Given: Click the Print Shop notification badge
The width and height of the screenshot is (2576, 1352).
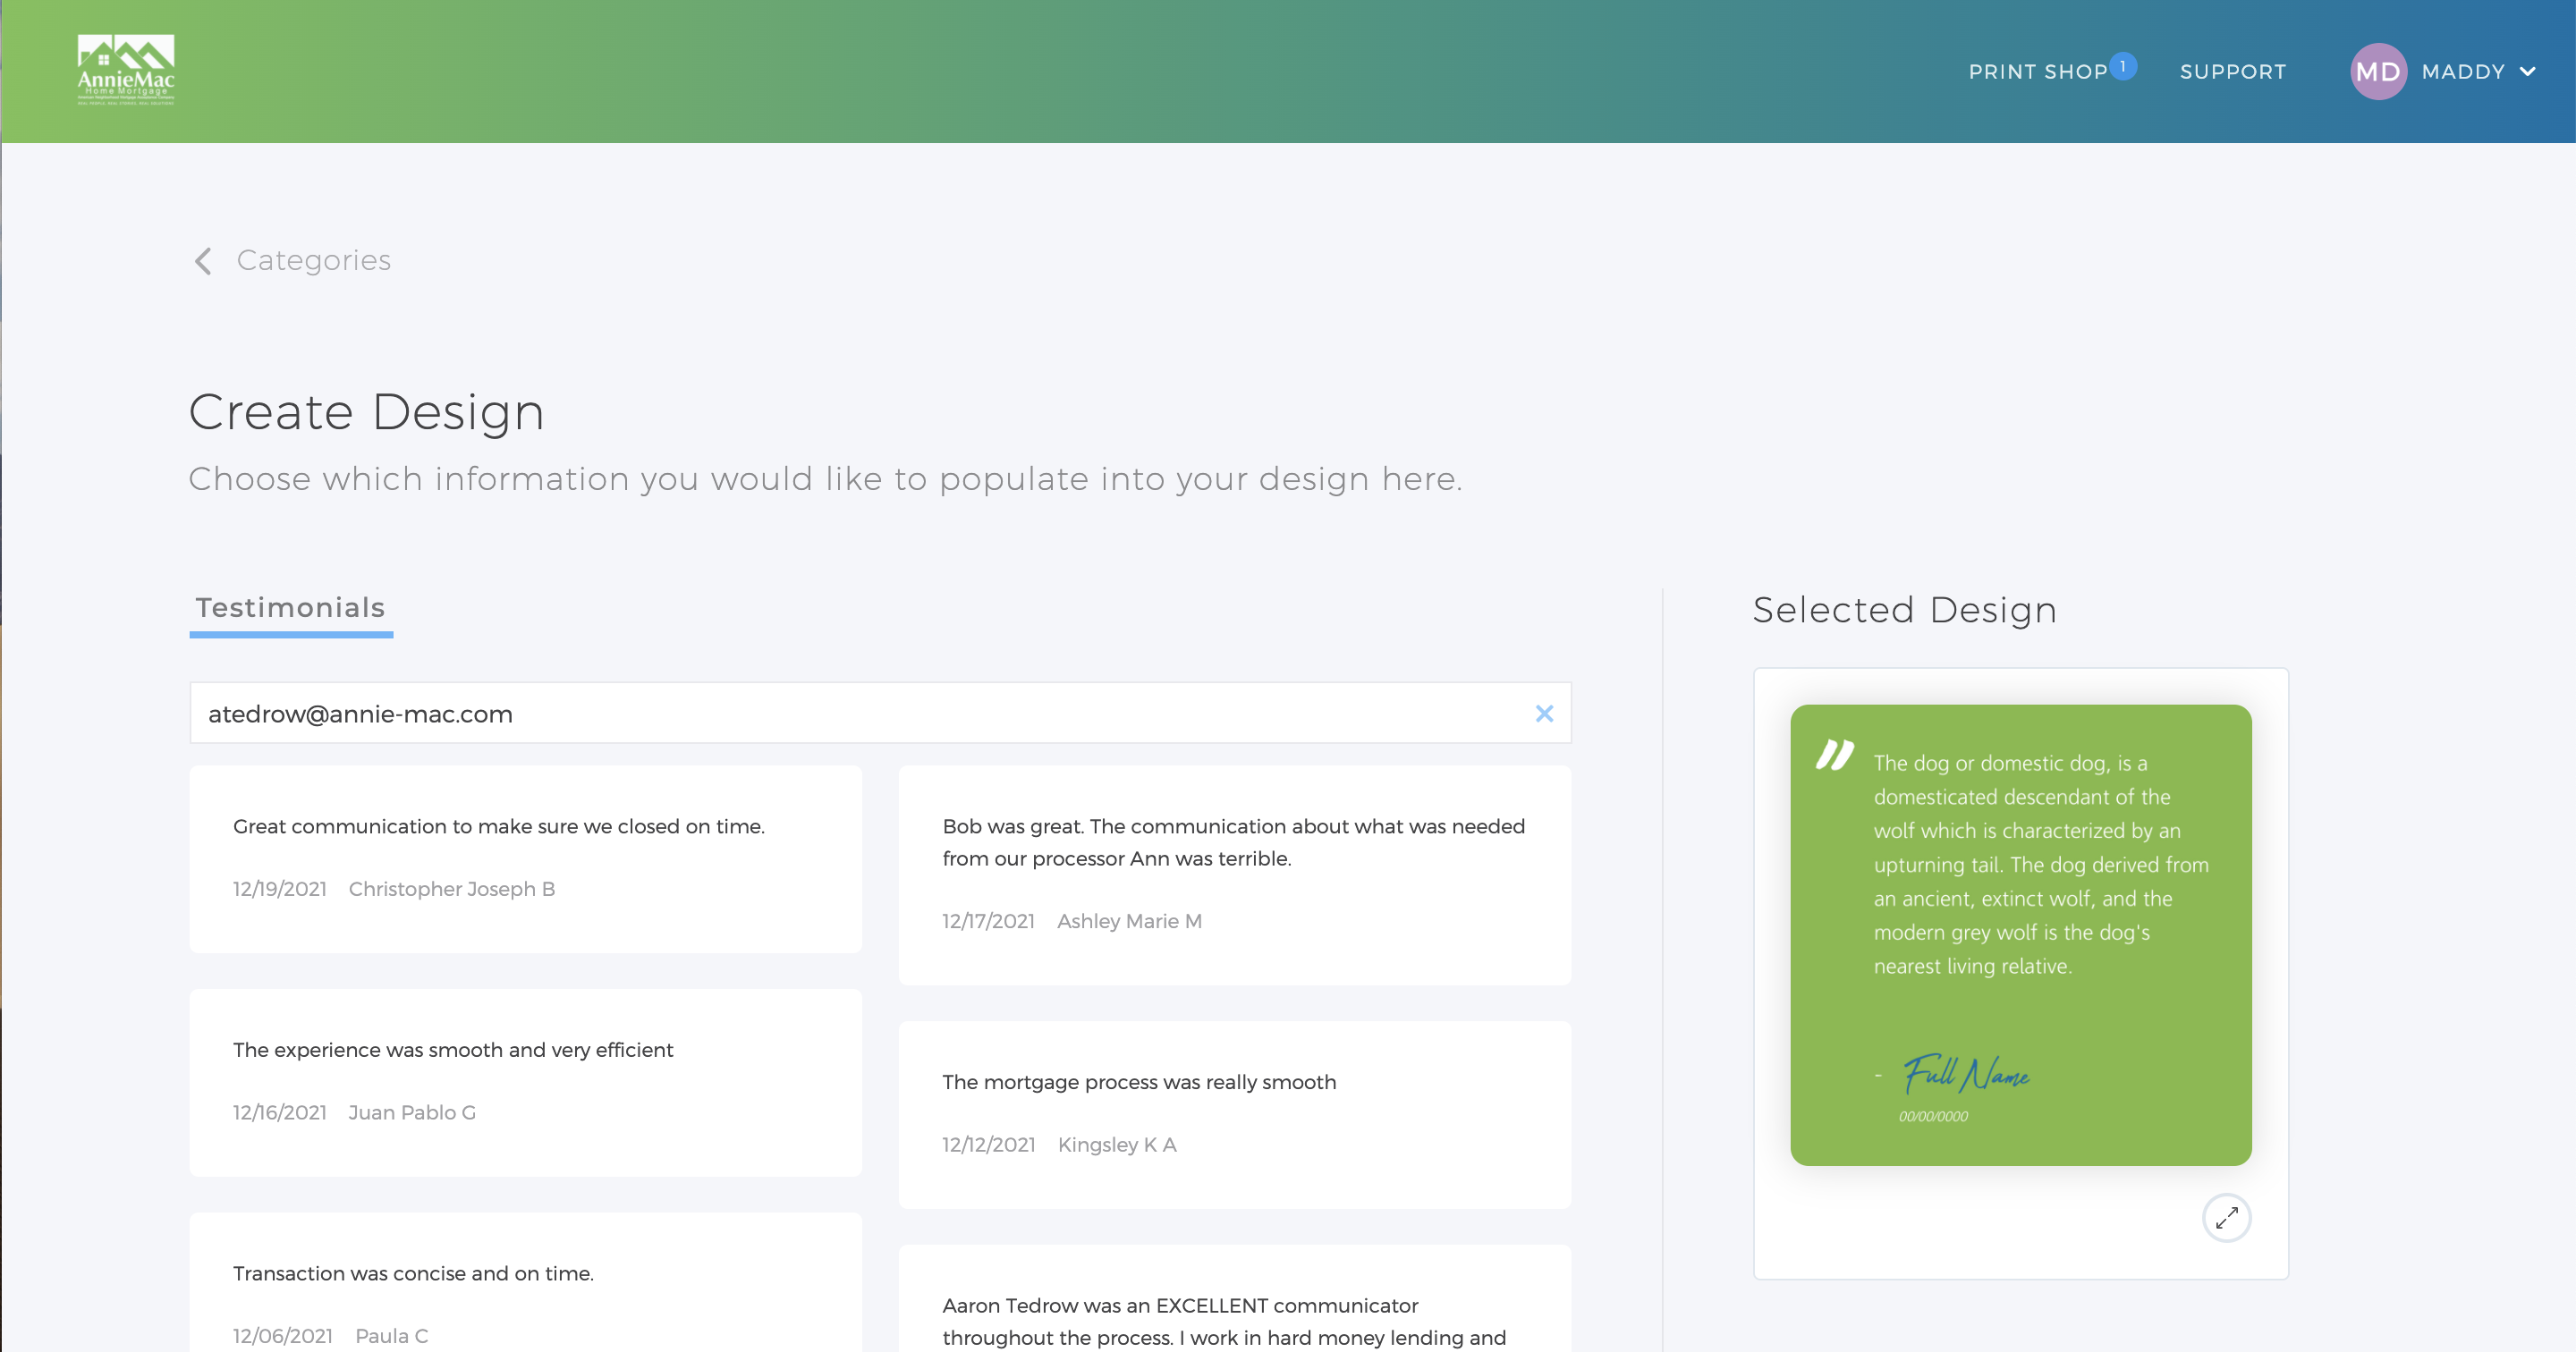Looking at the screenshot, I should pos(2123,67).
